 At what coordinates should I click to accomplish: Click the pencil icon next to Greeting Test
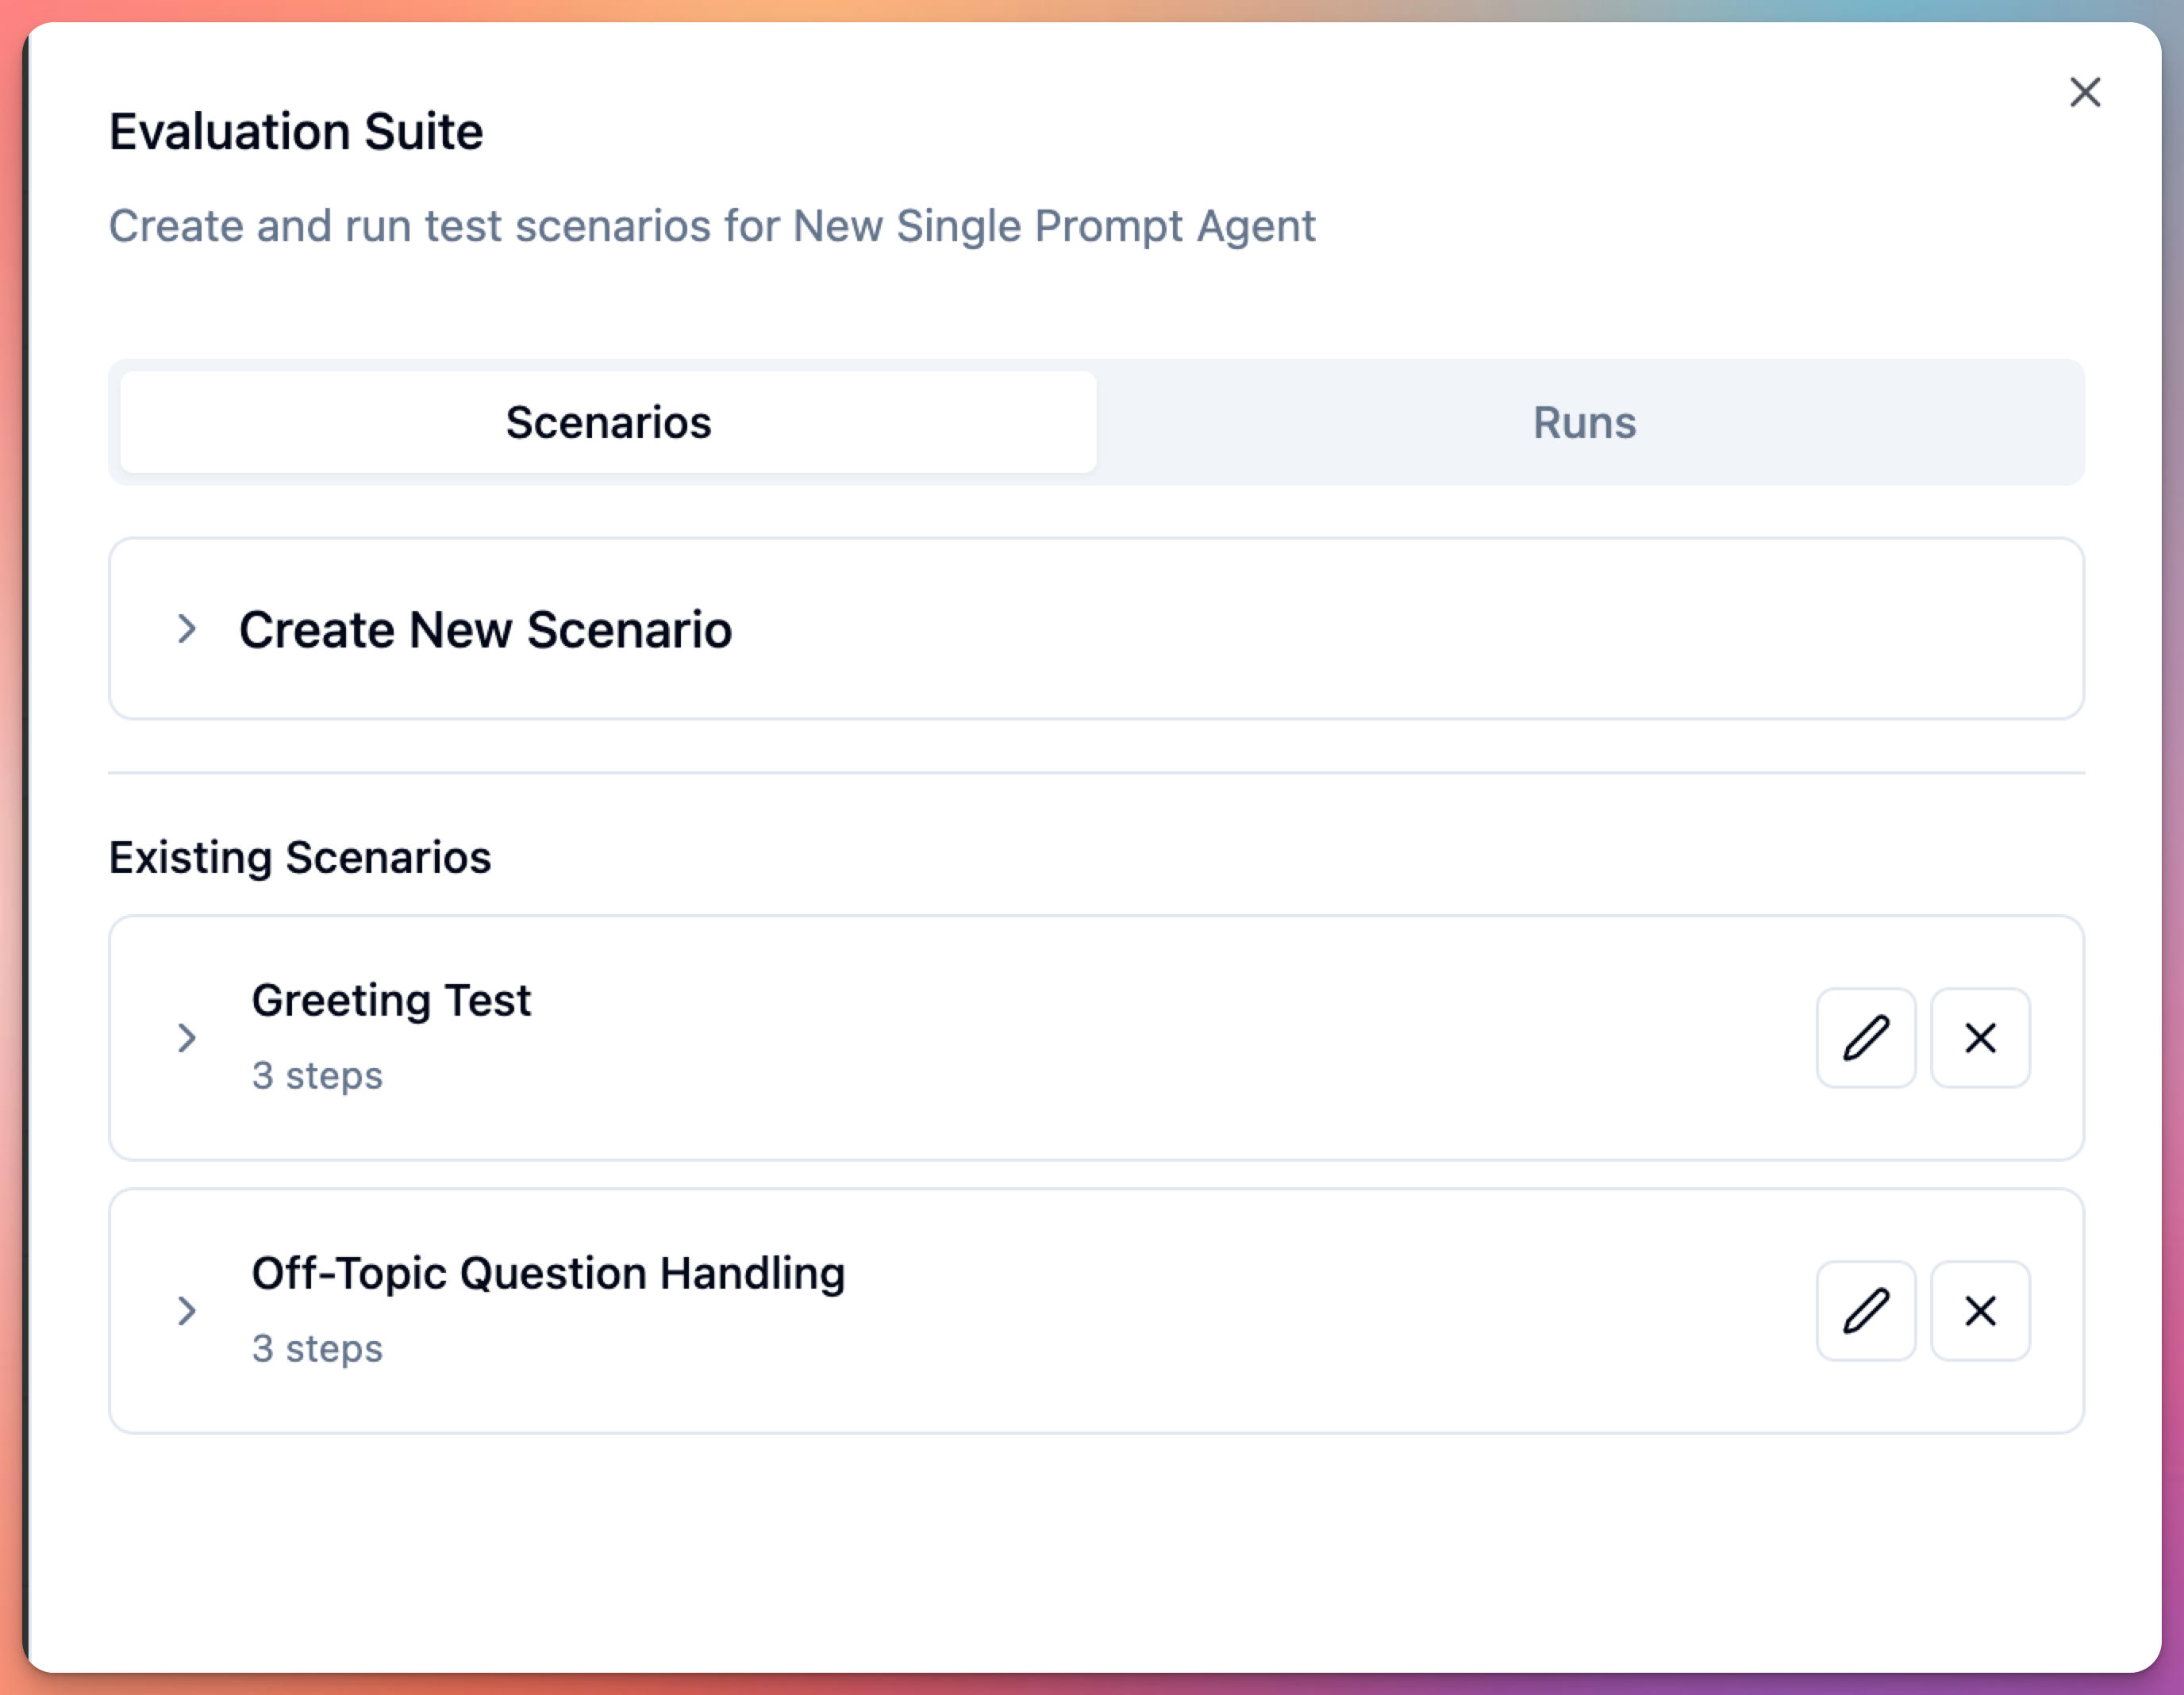click(1866, 1039)
